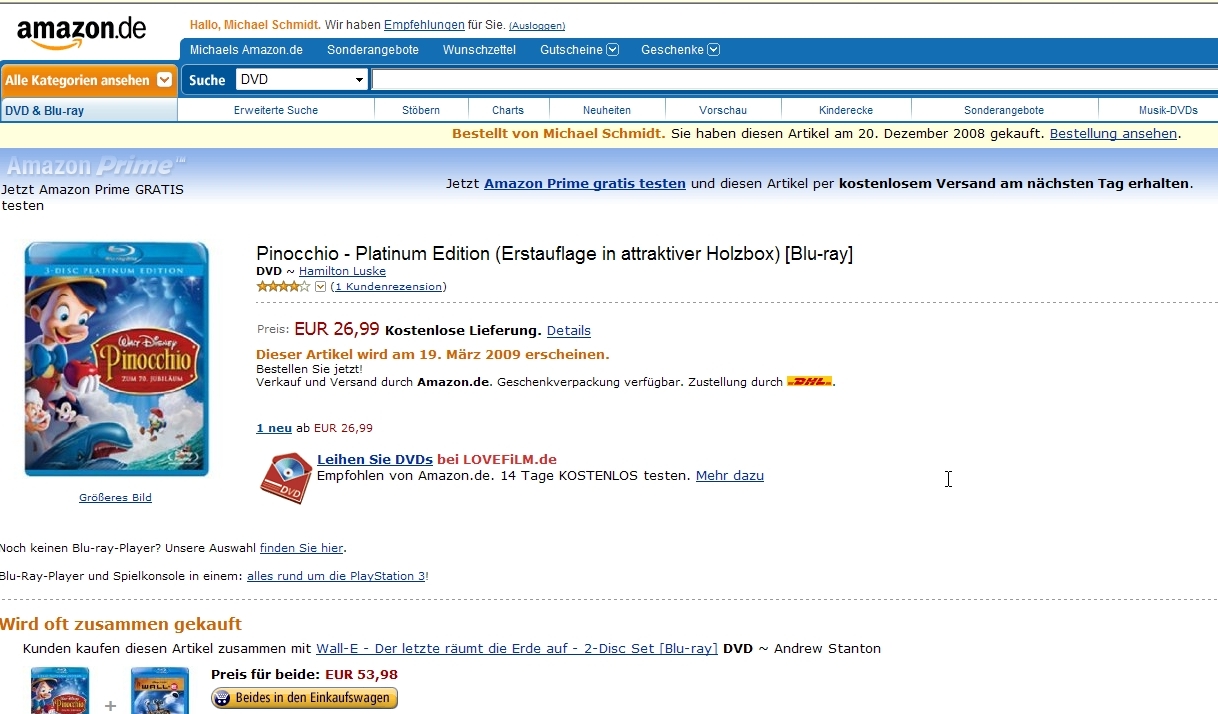Click into the search text field
Image resolution: width=1218 pixels, height=714 pixels.
[x=790, y=80]
